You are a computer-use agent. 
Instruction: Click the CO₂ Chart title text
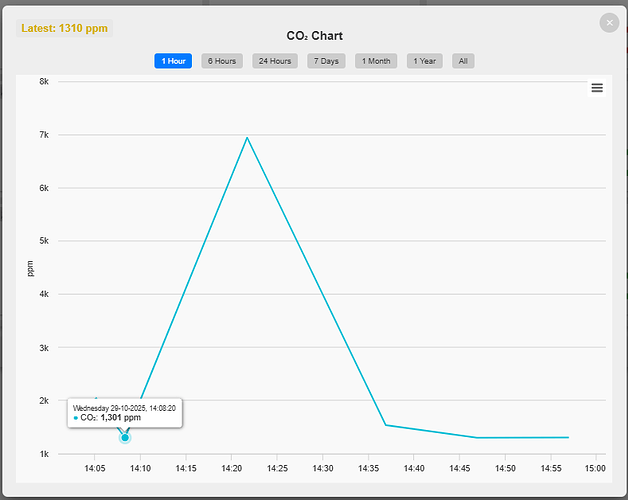pos(314,36)
